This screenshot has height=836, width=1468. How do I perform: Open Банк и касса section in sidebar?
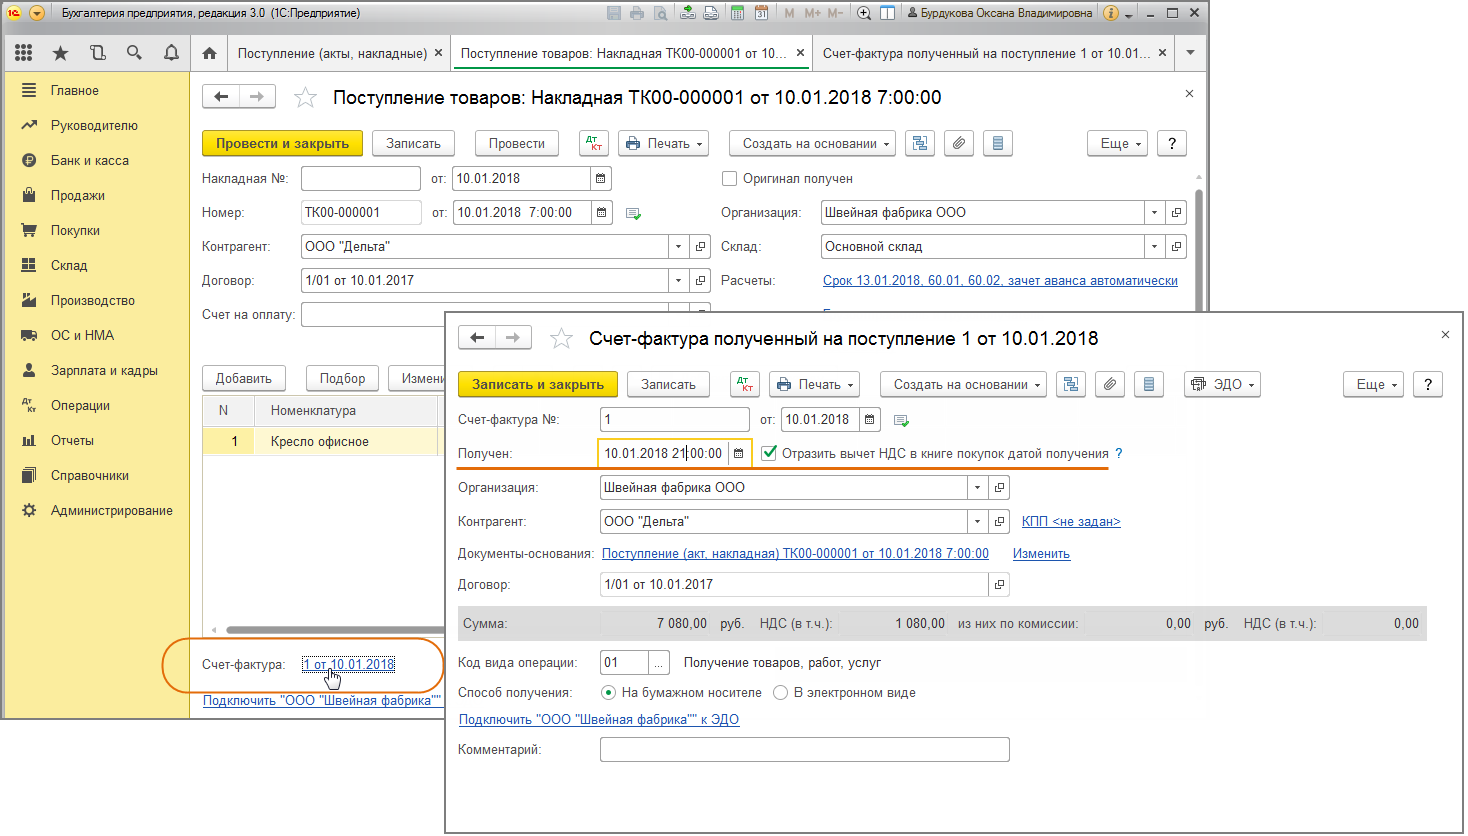(90, 160)
